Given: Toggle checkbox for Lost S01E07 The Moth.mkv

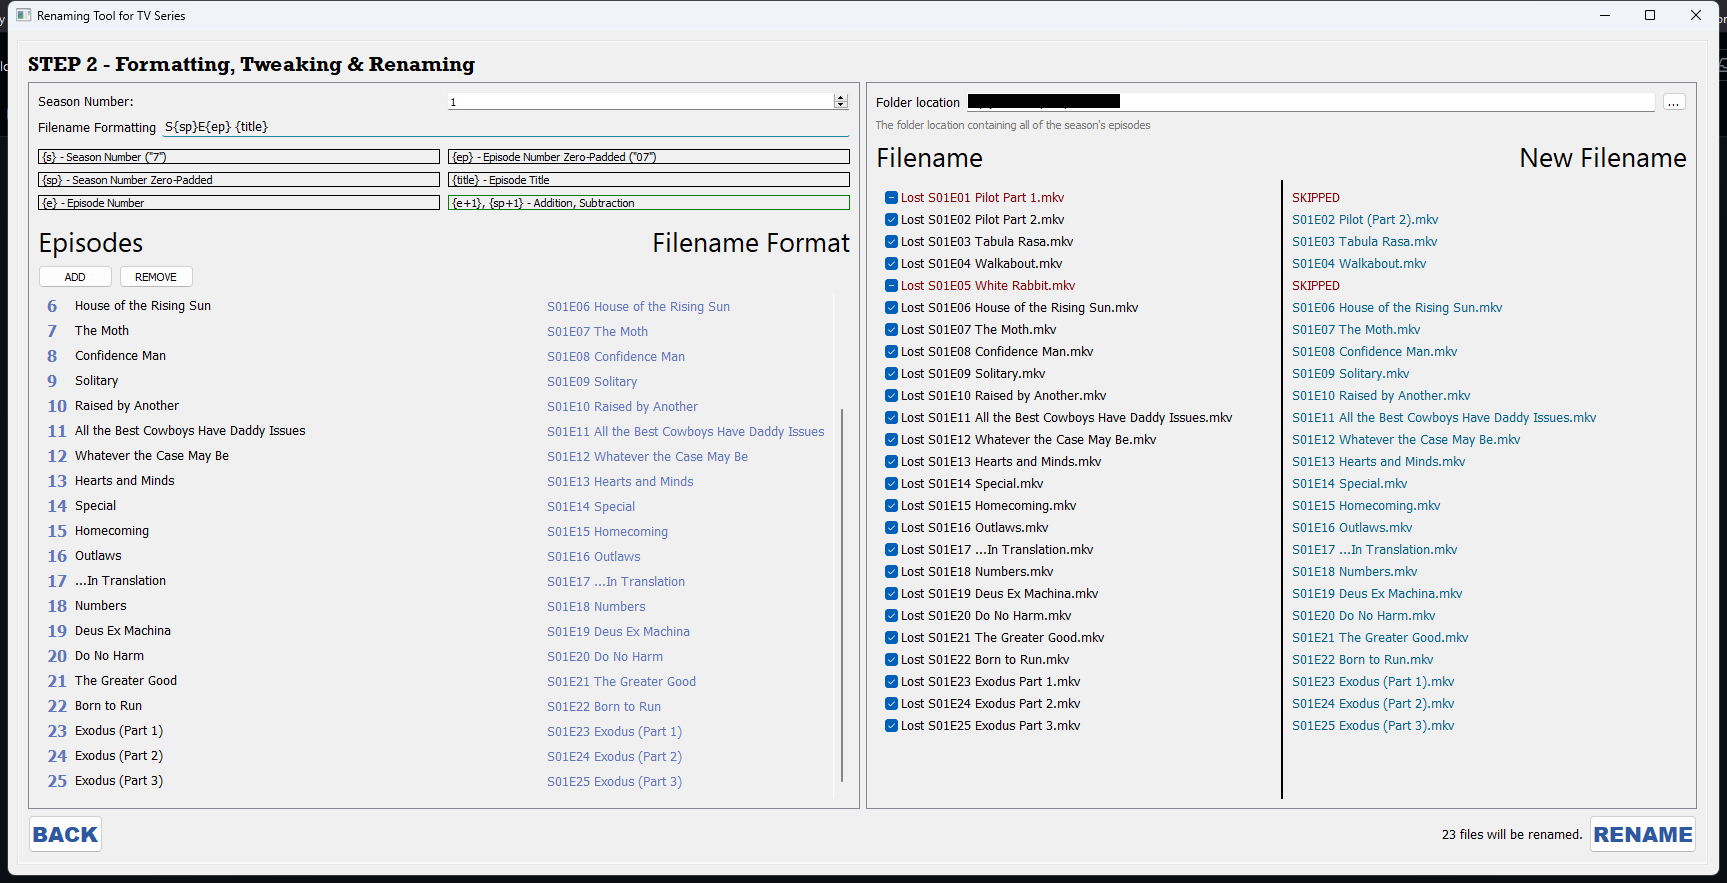Looking at the screenshot, I should pos(891,330).
